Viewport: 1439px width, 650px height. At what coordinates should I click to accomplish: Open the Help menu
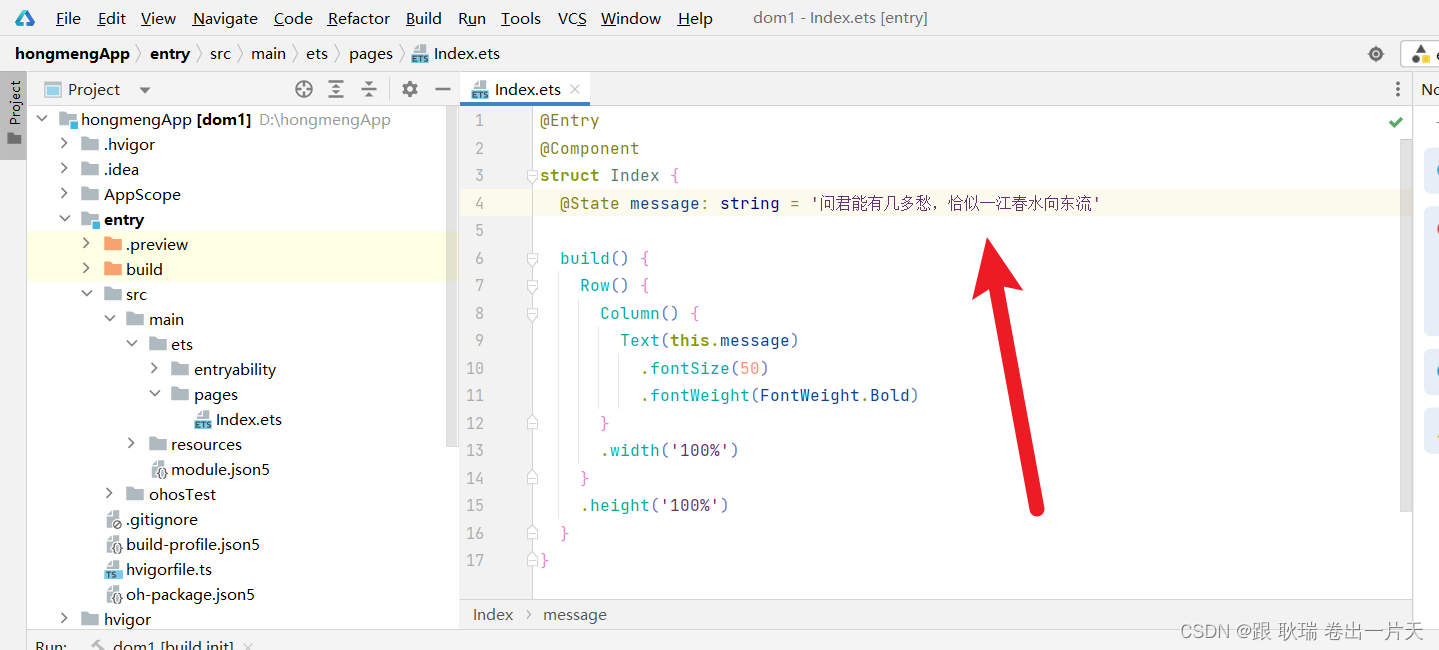coord(695,18)
